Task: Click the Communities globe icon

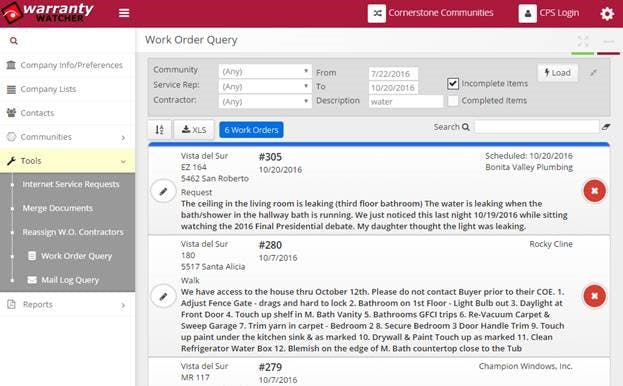Action: click(11, 137)
